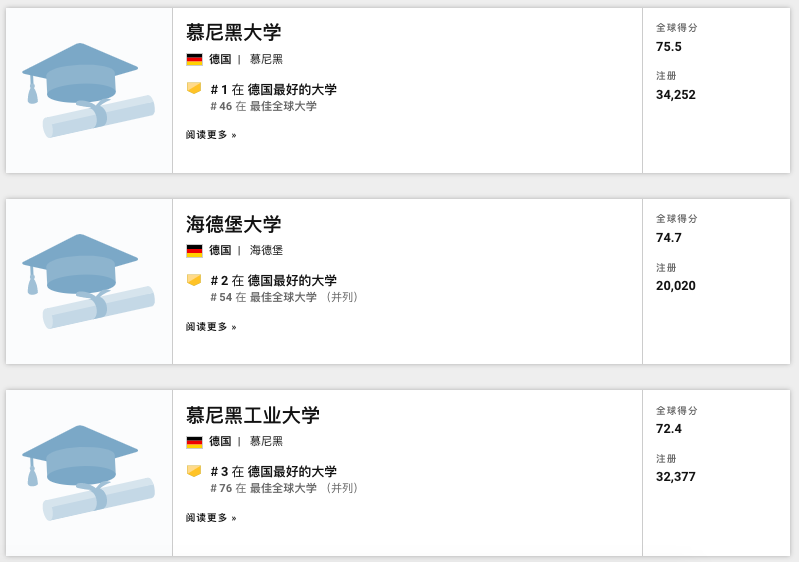This screenshot has height=562, width=799.
Task: Click the German flag icon under 海德堡大学
Action: pos(194,250)
